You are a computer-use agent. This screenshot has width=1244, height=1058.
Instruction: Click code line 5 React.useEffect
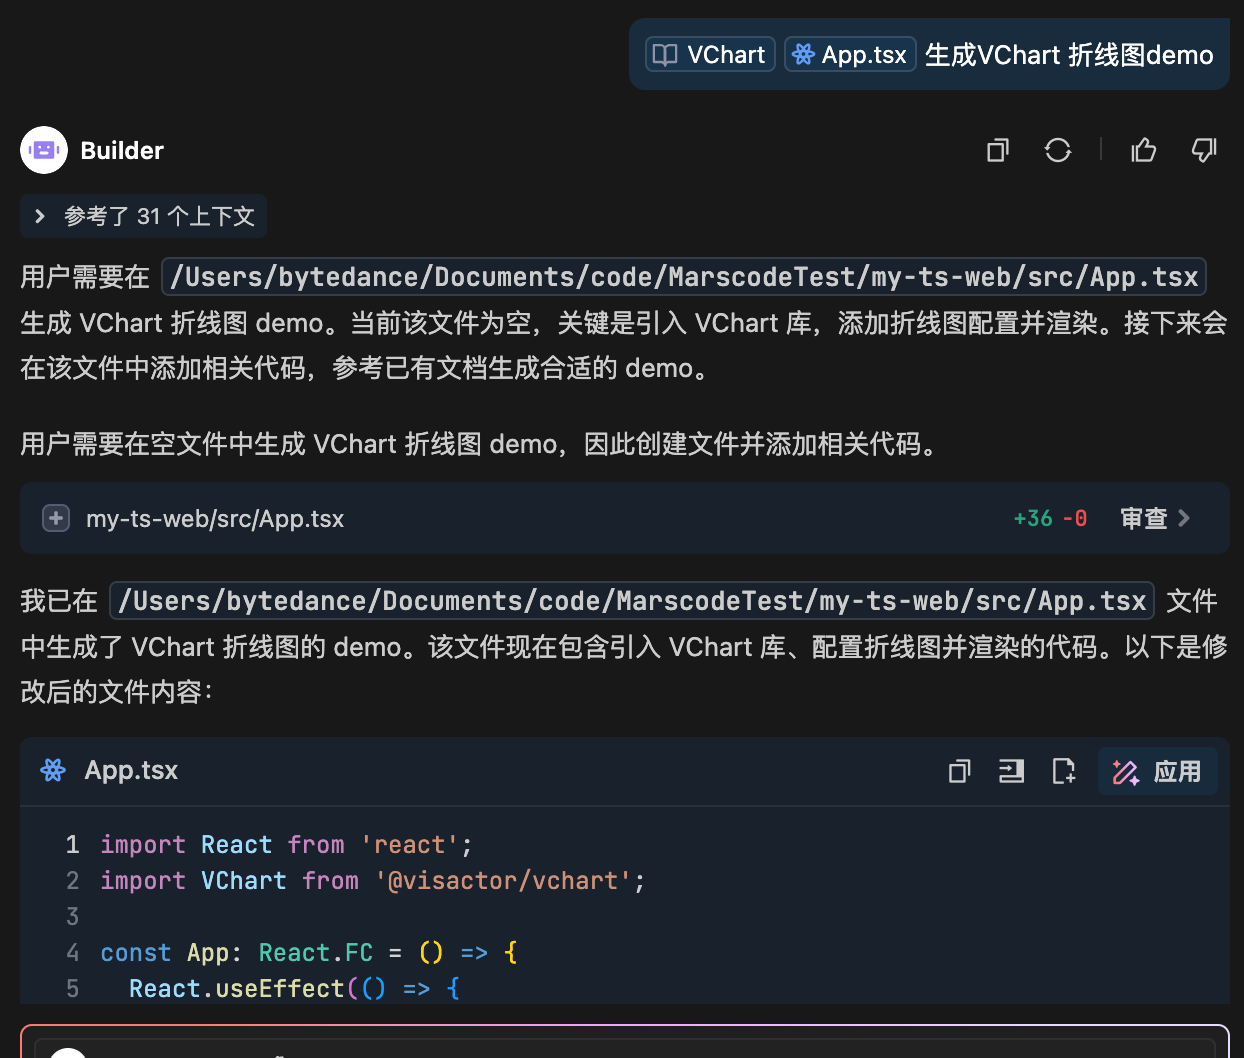[x=295, y=989]
